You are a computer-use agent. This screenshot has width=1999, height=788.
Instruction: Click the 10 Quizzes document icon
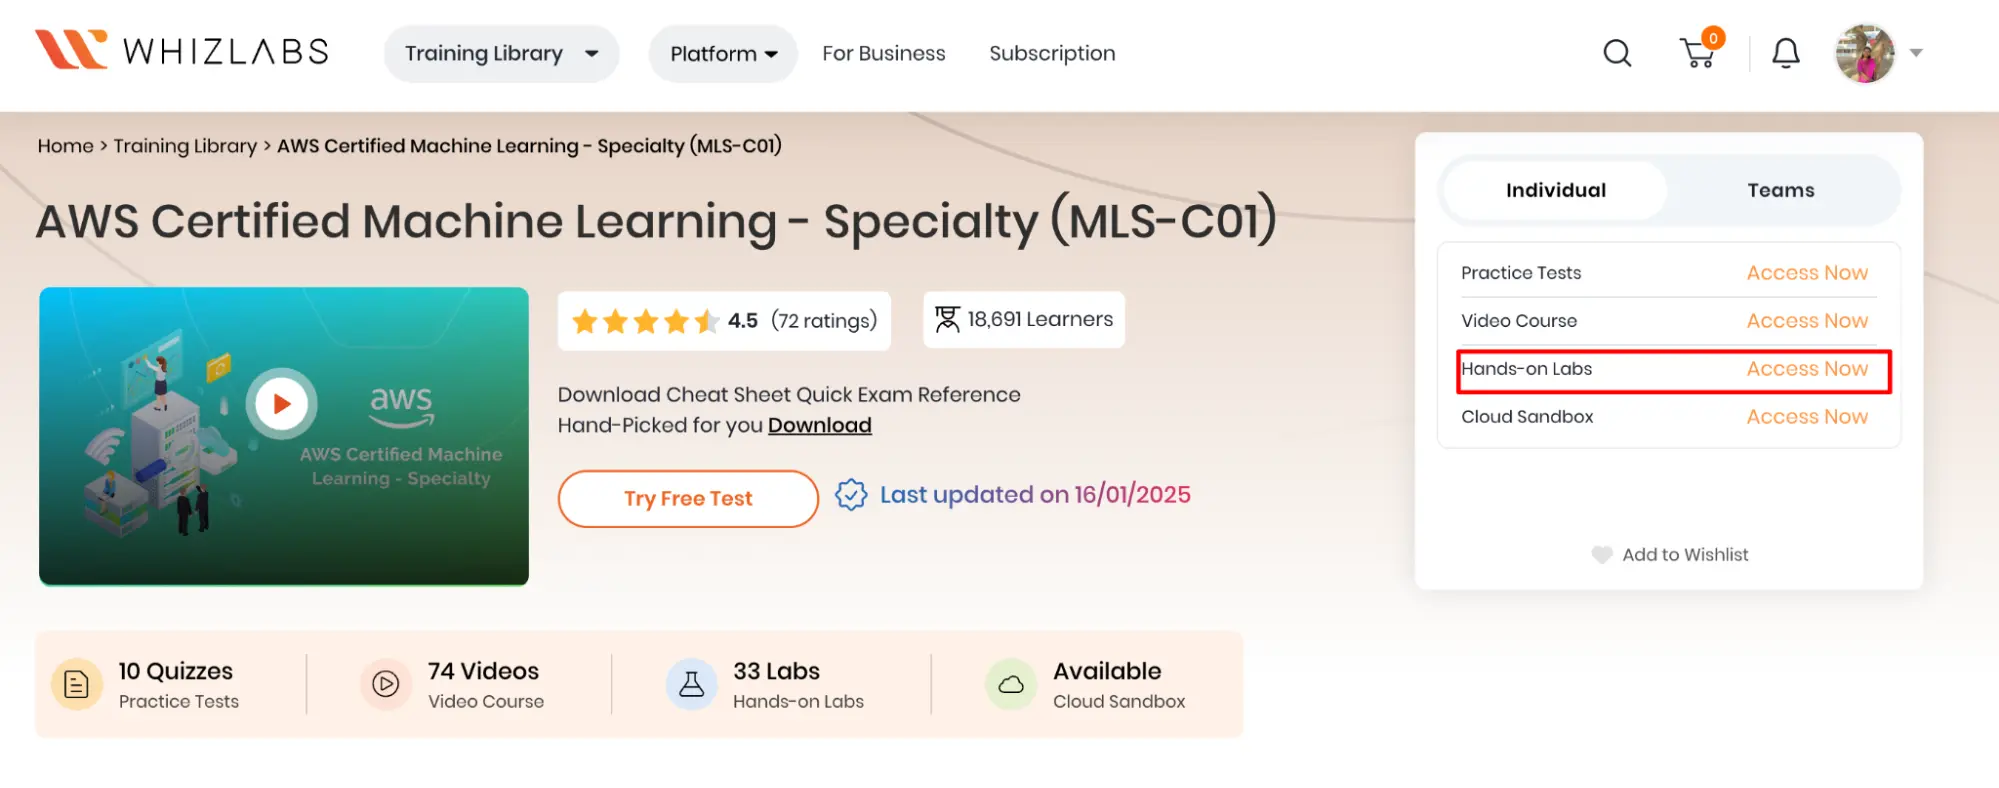point(77,685)
